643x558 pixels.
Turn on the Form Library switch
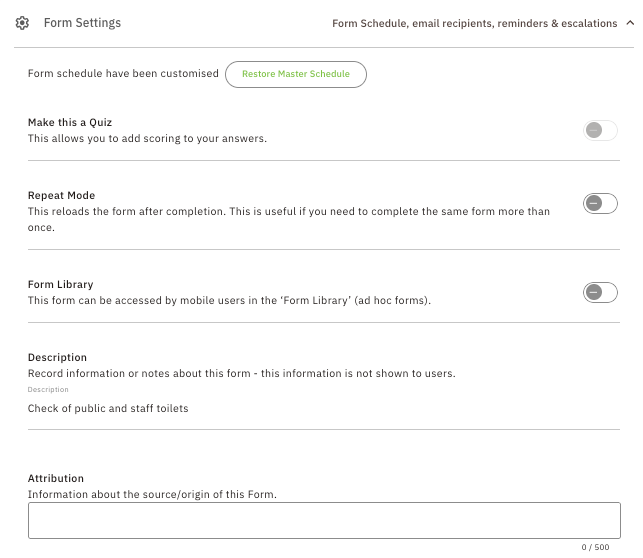coord(600,292)
